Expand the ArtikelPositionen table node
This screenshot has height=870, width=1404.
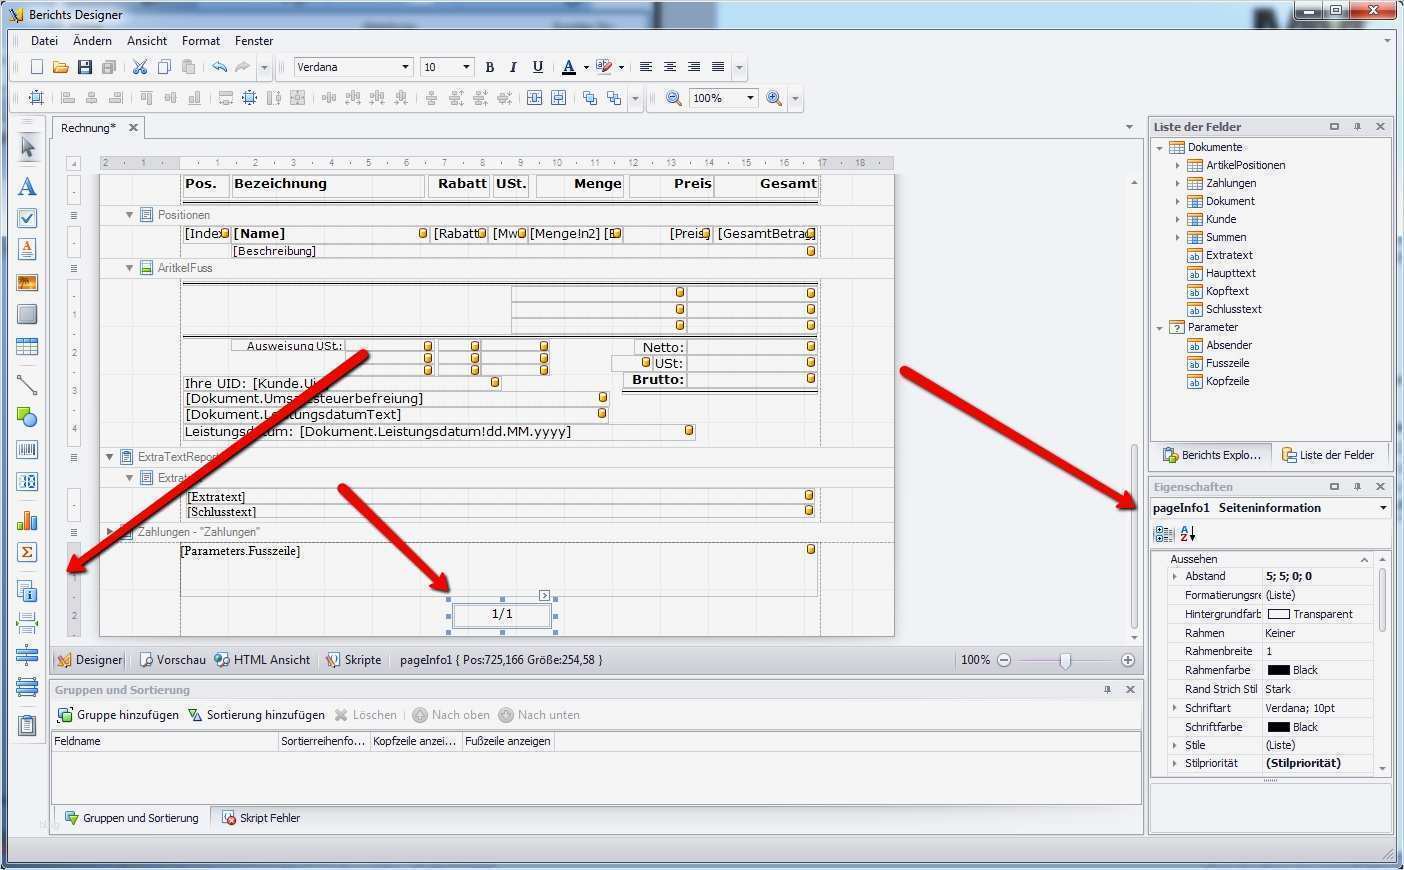pyautogui.click(x=1178, y=165)
